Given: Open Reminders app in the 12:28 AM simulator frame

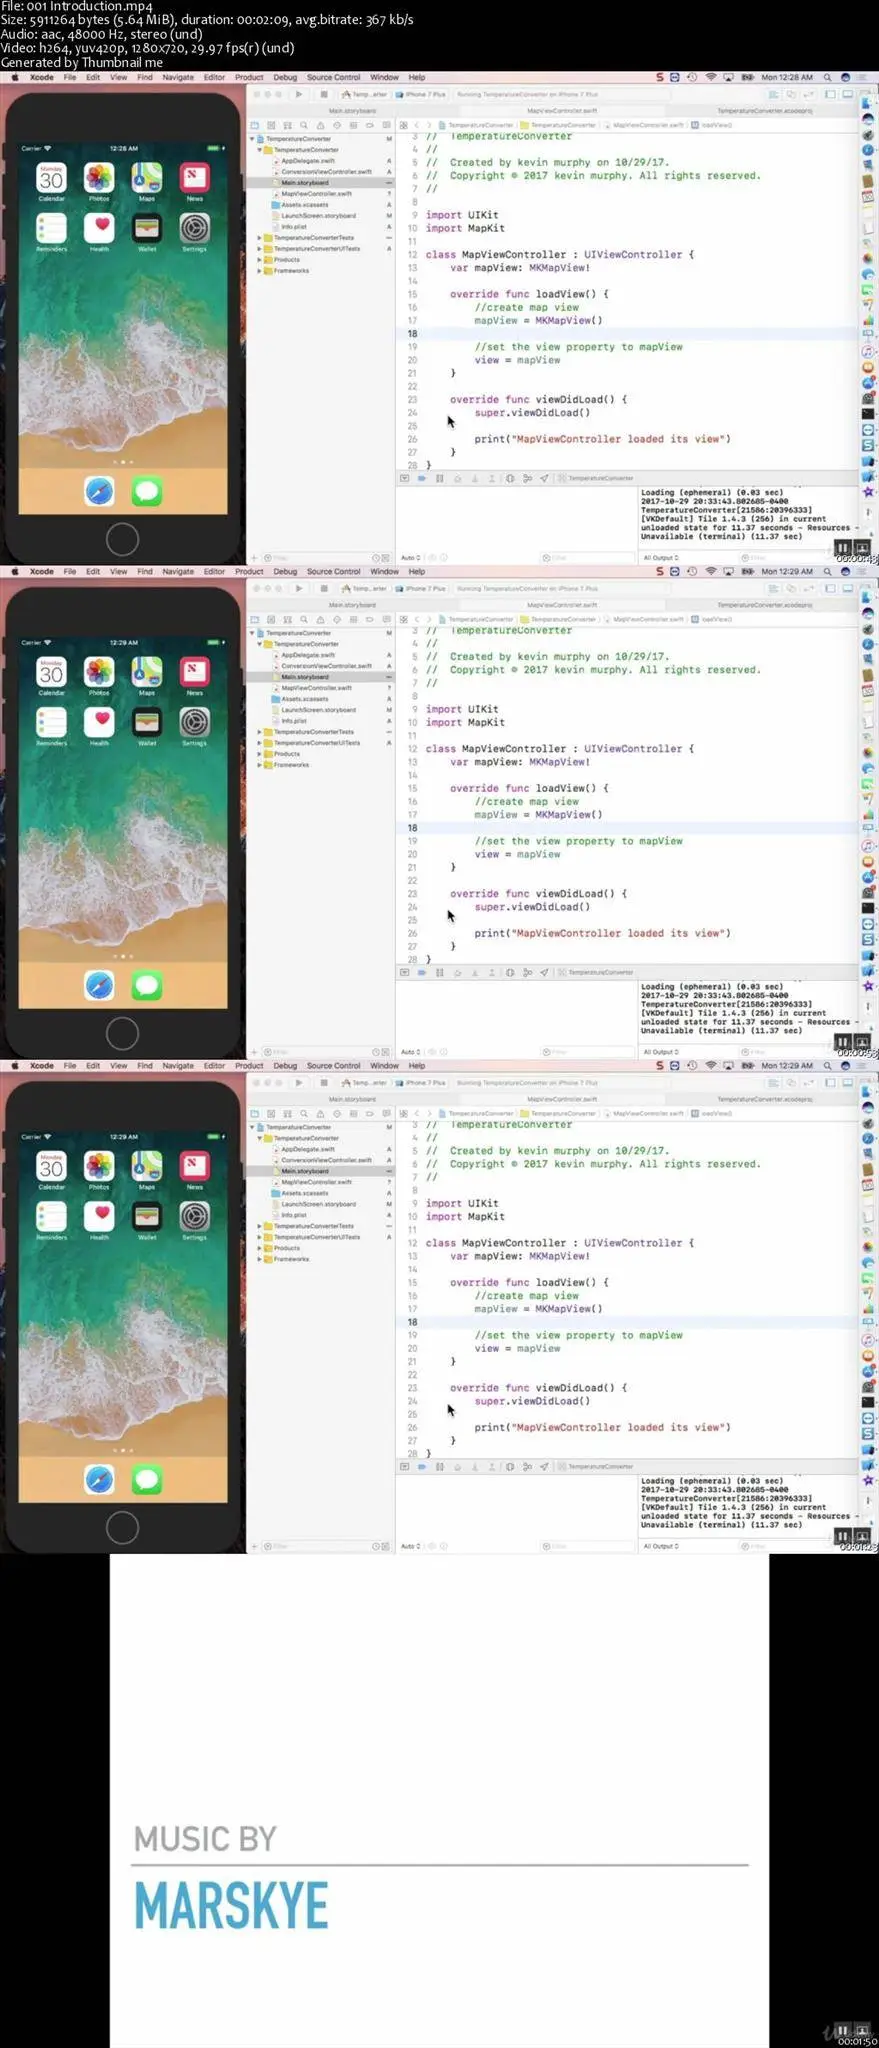Looking at the screenshot, I should 51,227.
